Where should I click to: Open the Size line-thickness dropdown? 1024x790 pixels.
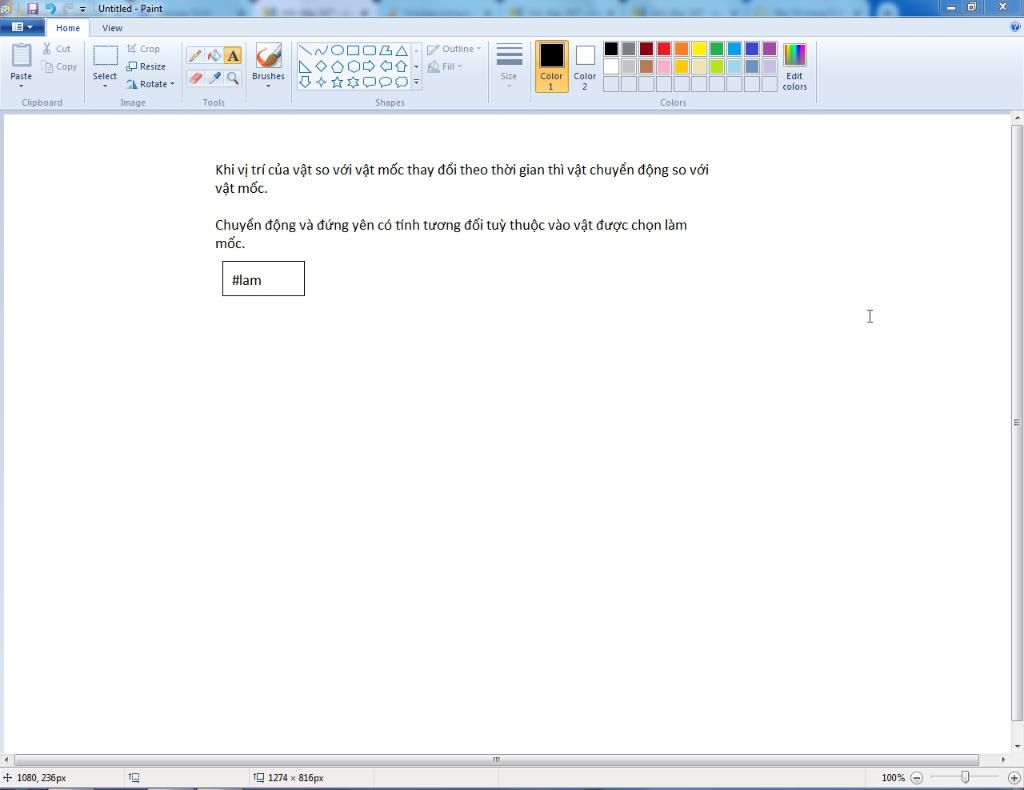pos(509,65)
